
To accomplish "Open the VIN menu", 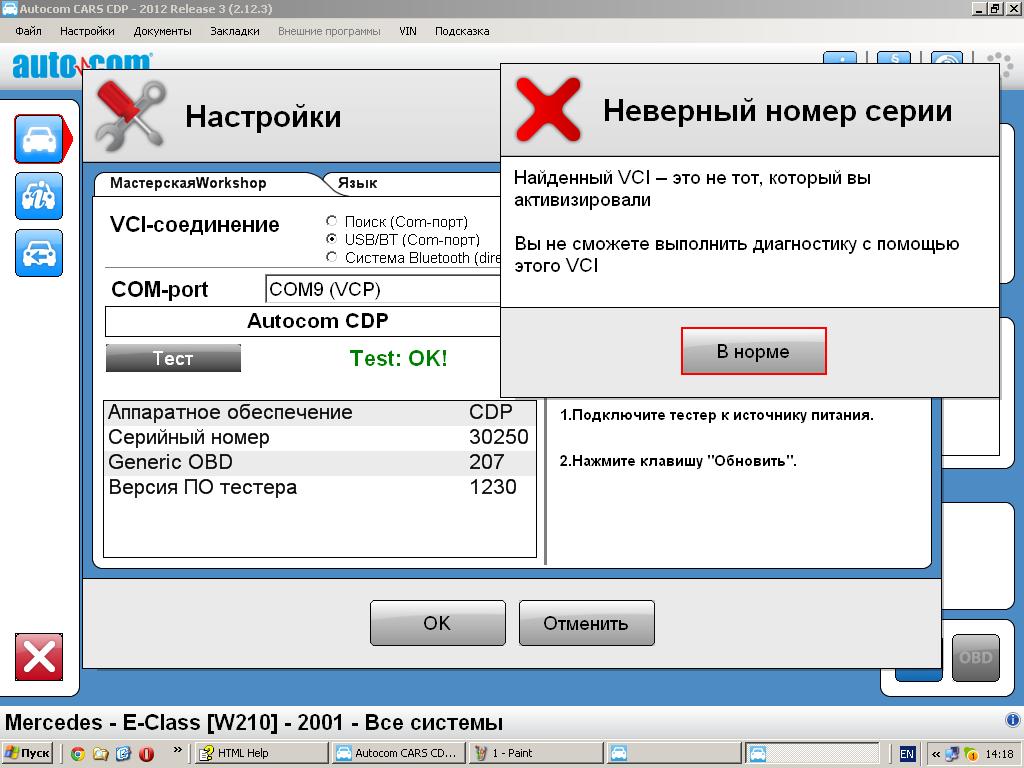I will [x=408, y=31].
